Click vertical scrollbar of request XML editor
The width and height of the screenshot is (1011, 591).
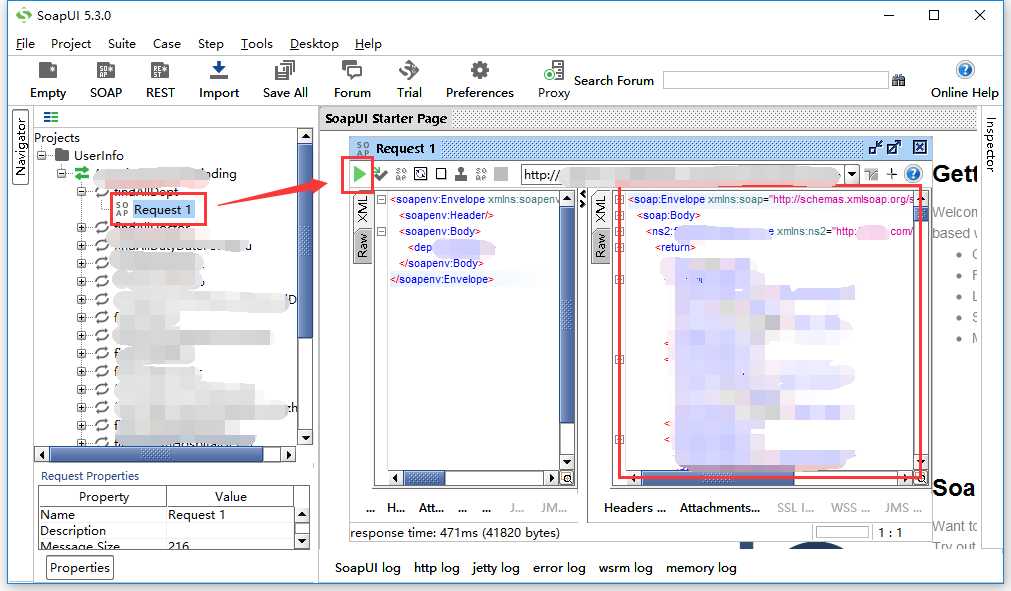coord(567,330)
